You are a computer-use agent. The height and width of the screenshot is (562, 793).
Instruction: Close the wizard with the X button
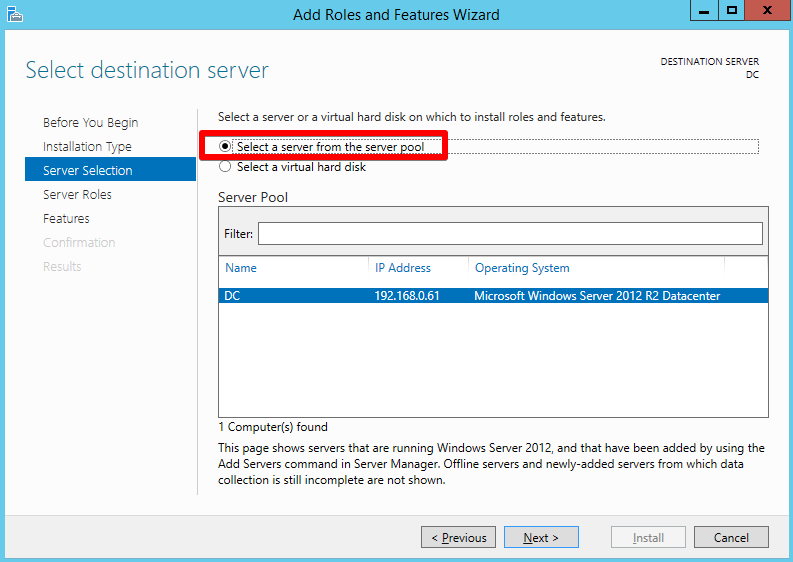[x=767, y=10]
